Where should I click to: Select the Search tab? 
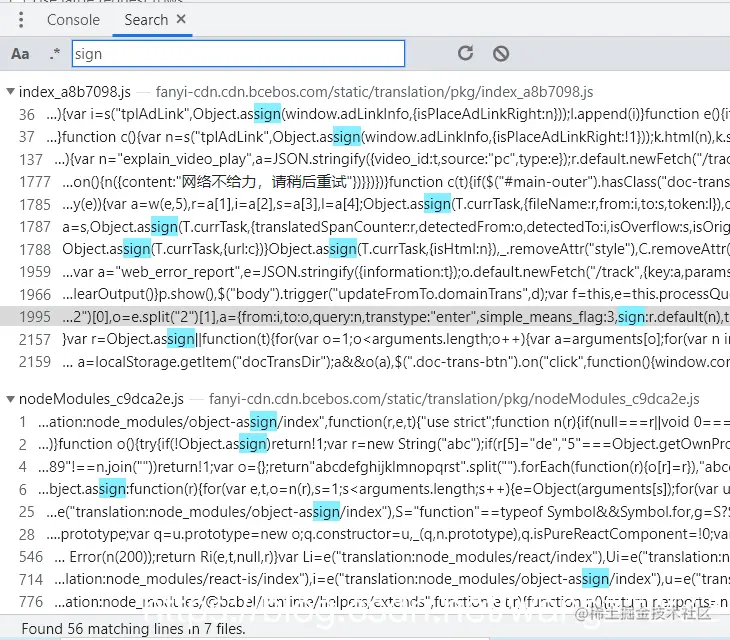pyautogui.click(x=146, y=20)
